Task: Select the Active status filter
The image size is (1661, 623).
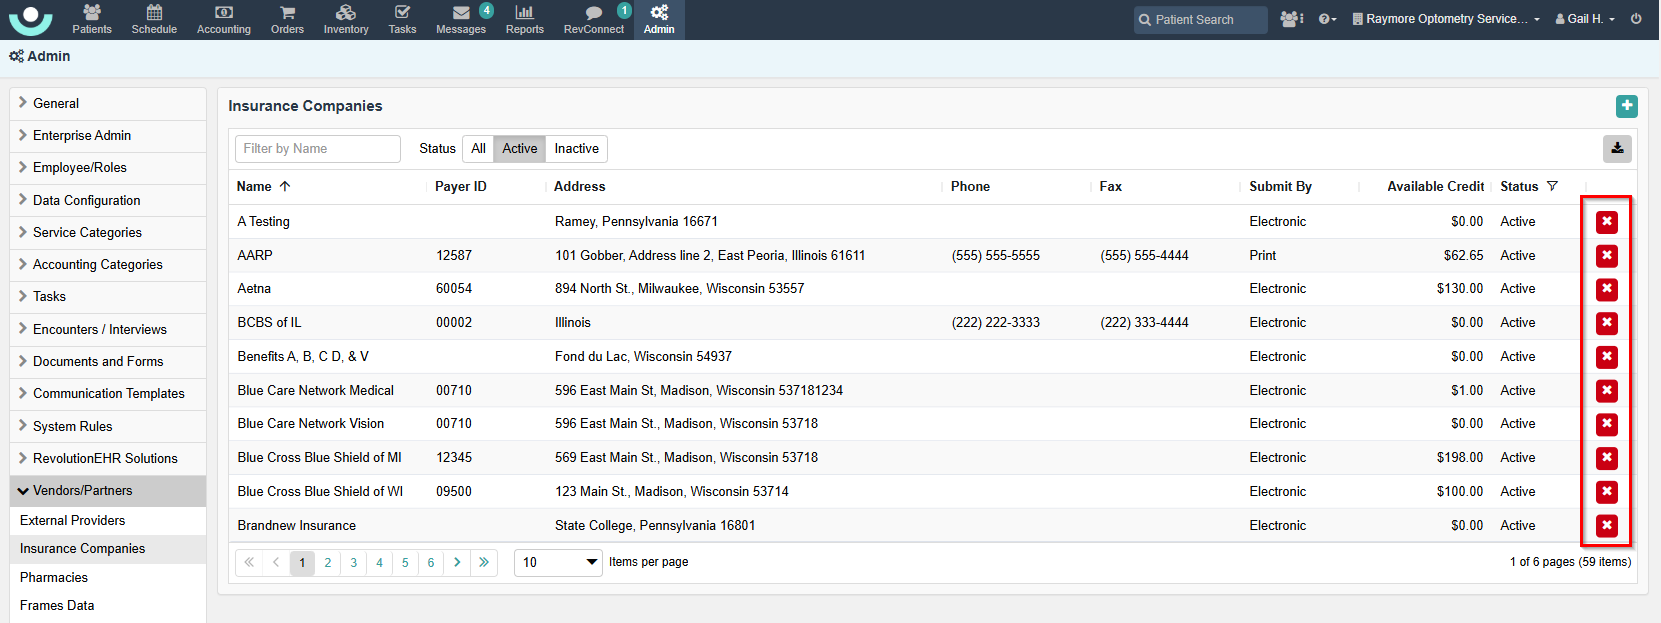Action: (x=519, y=149)
